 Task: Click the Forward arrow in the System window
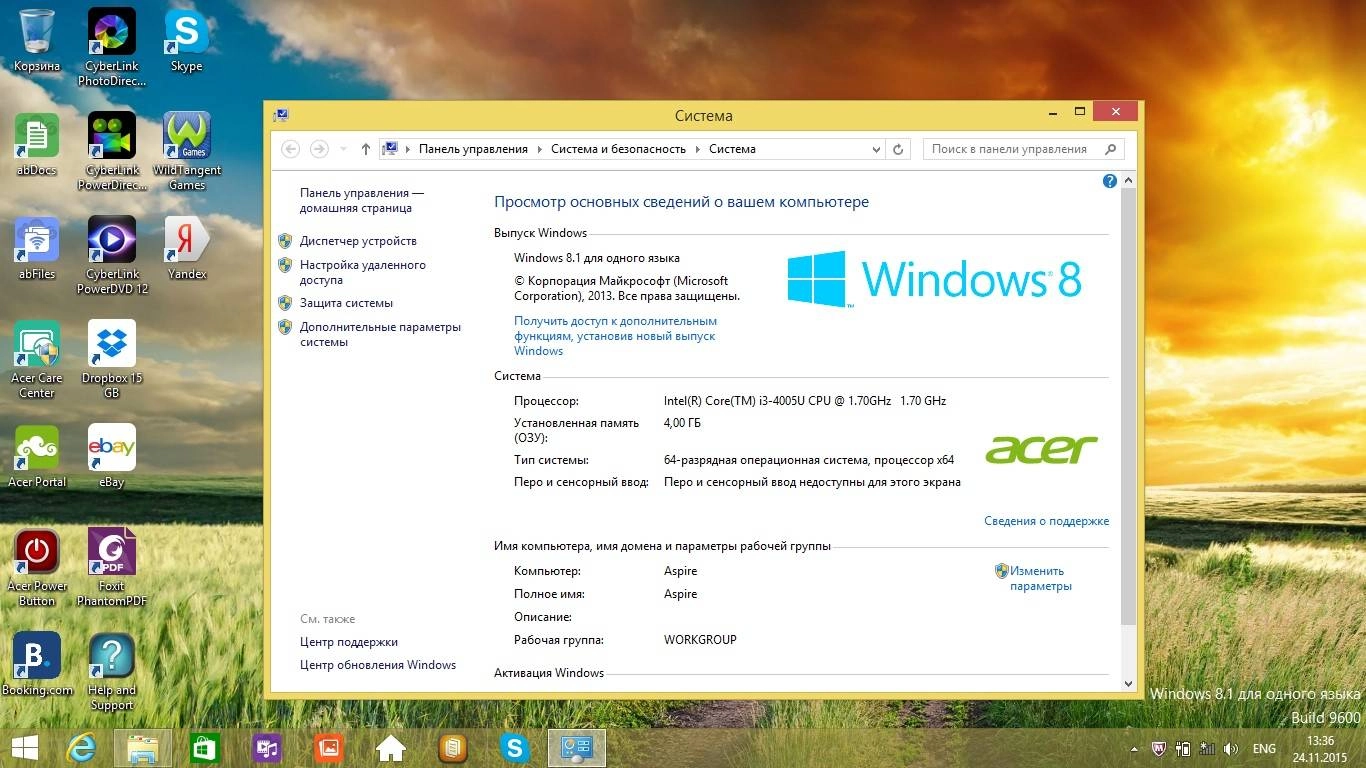[319, 149]
